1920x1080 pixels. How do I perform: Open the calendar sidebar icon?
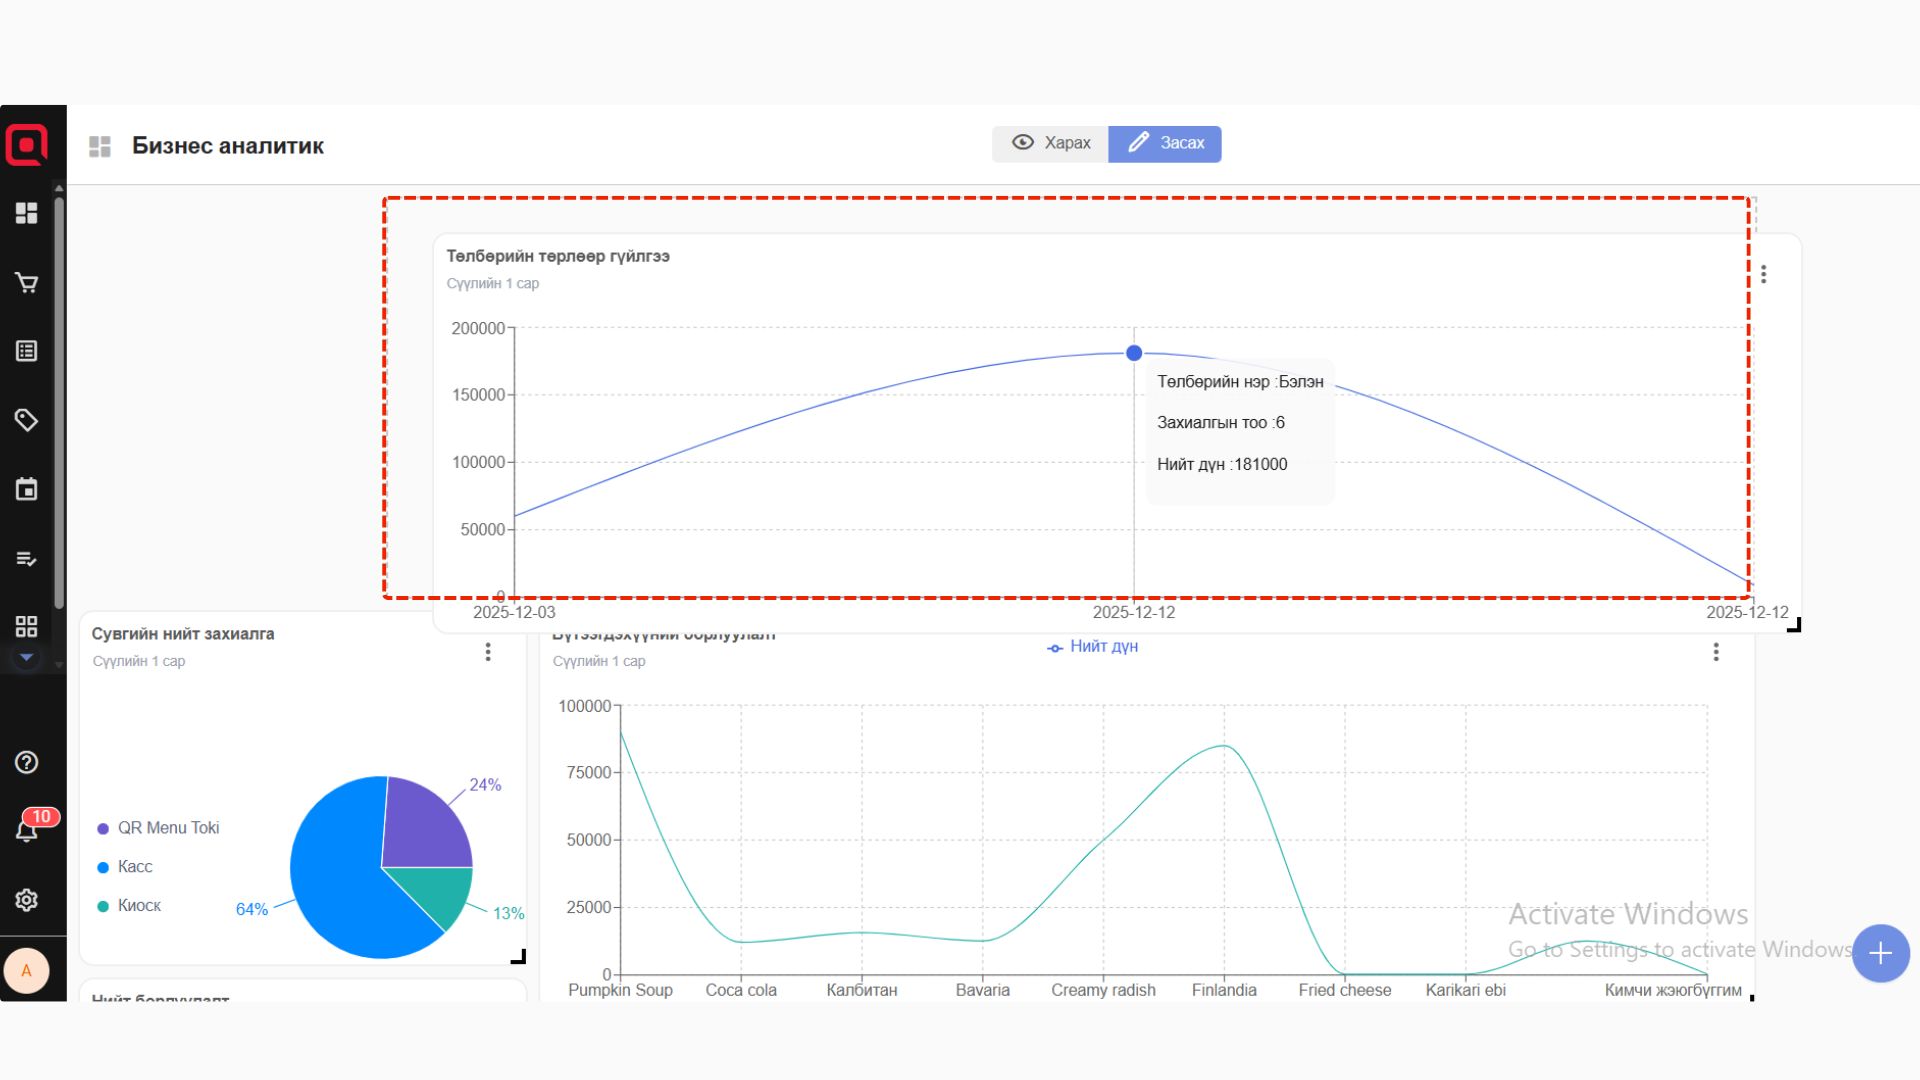pos(27,489)
